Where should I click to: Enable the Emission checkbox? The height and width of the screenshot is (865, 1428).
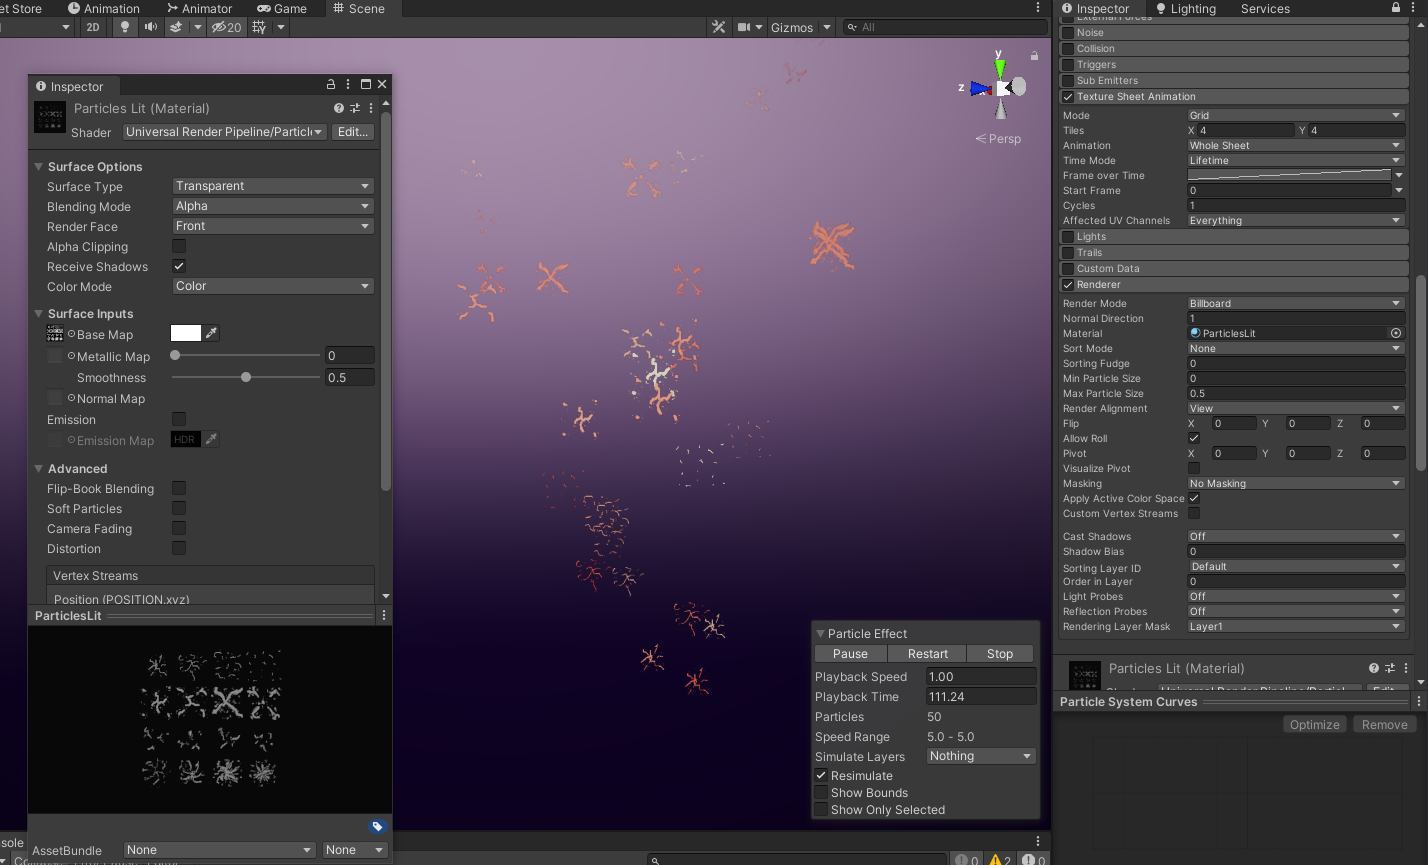click(x=179, y=419)
